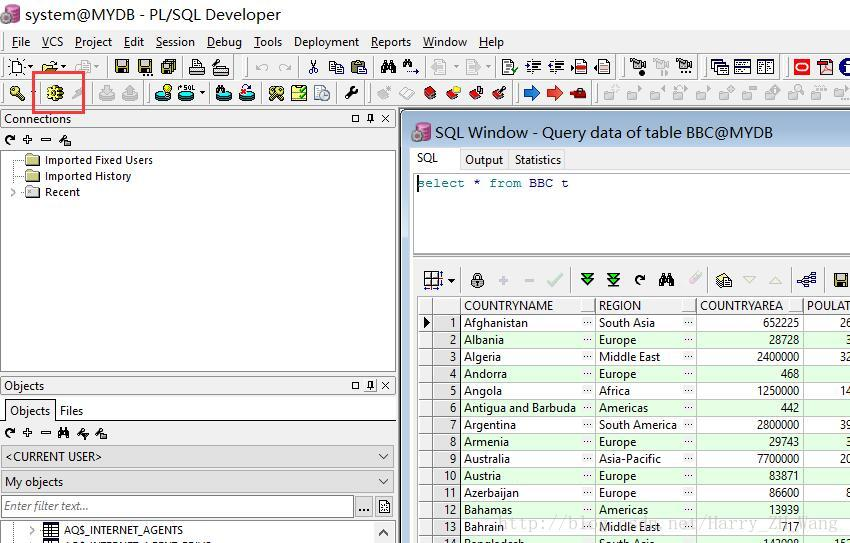The image size is (850, 543).
Task: Open the My objects dropdown
Action: [x=383, y=482]
